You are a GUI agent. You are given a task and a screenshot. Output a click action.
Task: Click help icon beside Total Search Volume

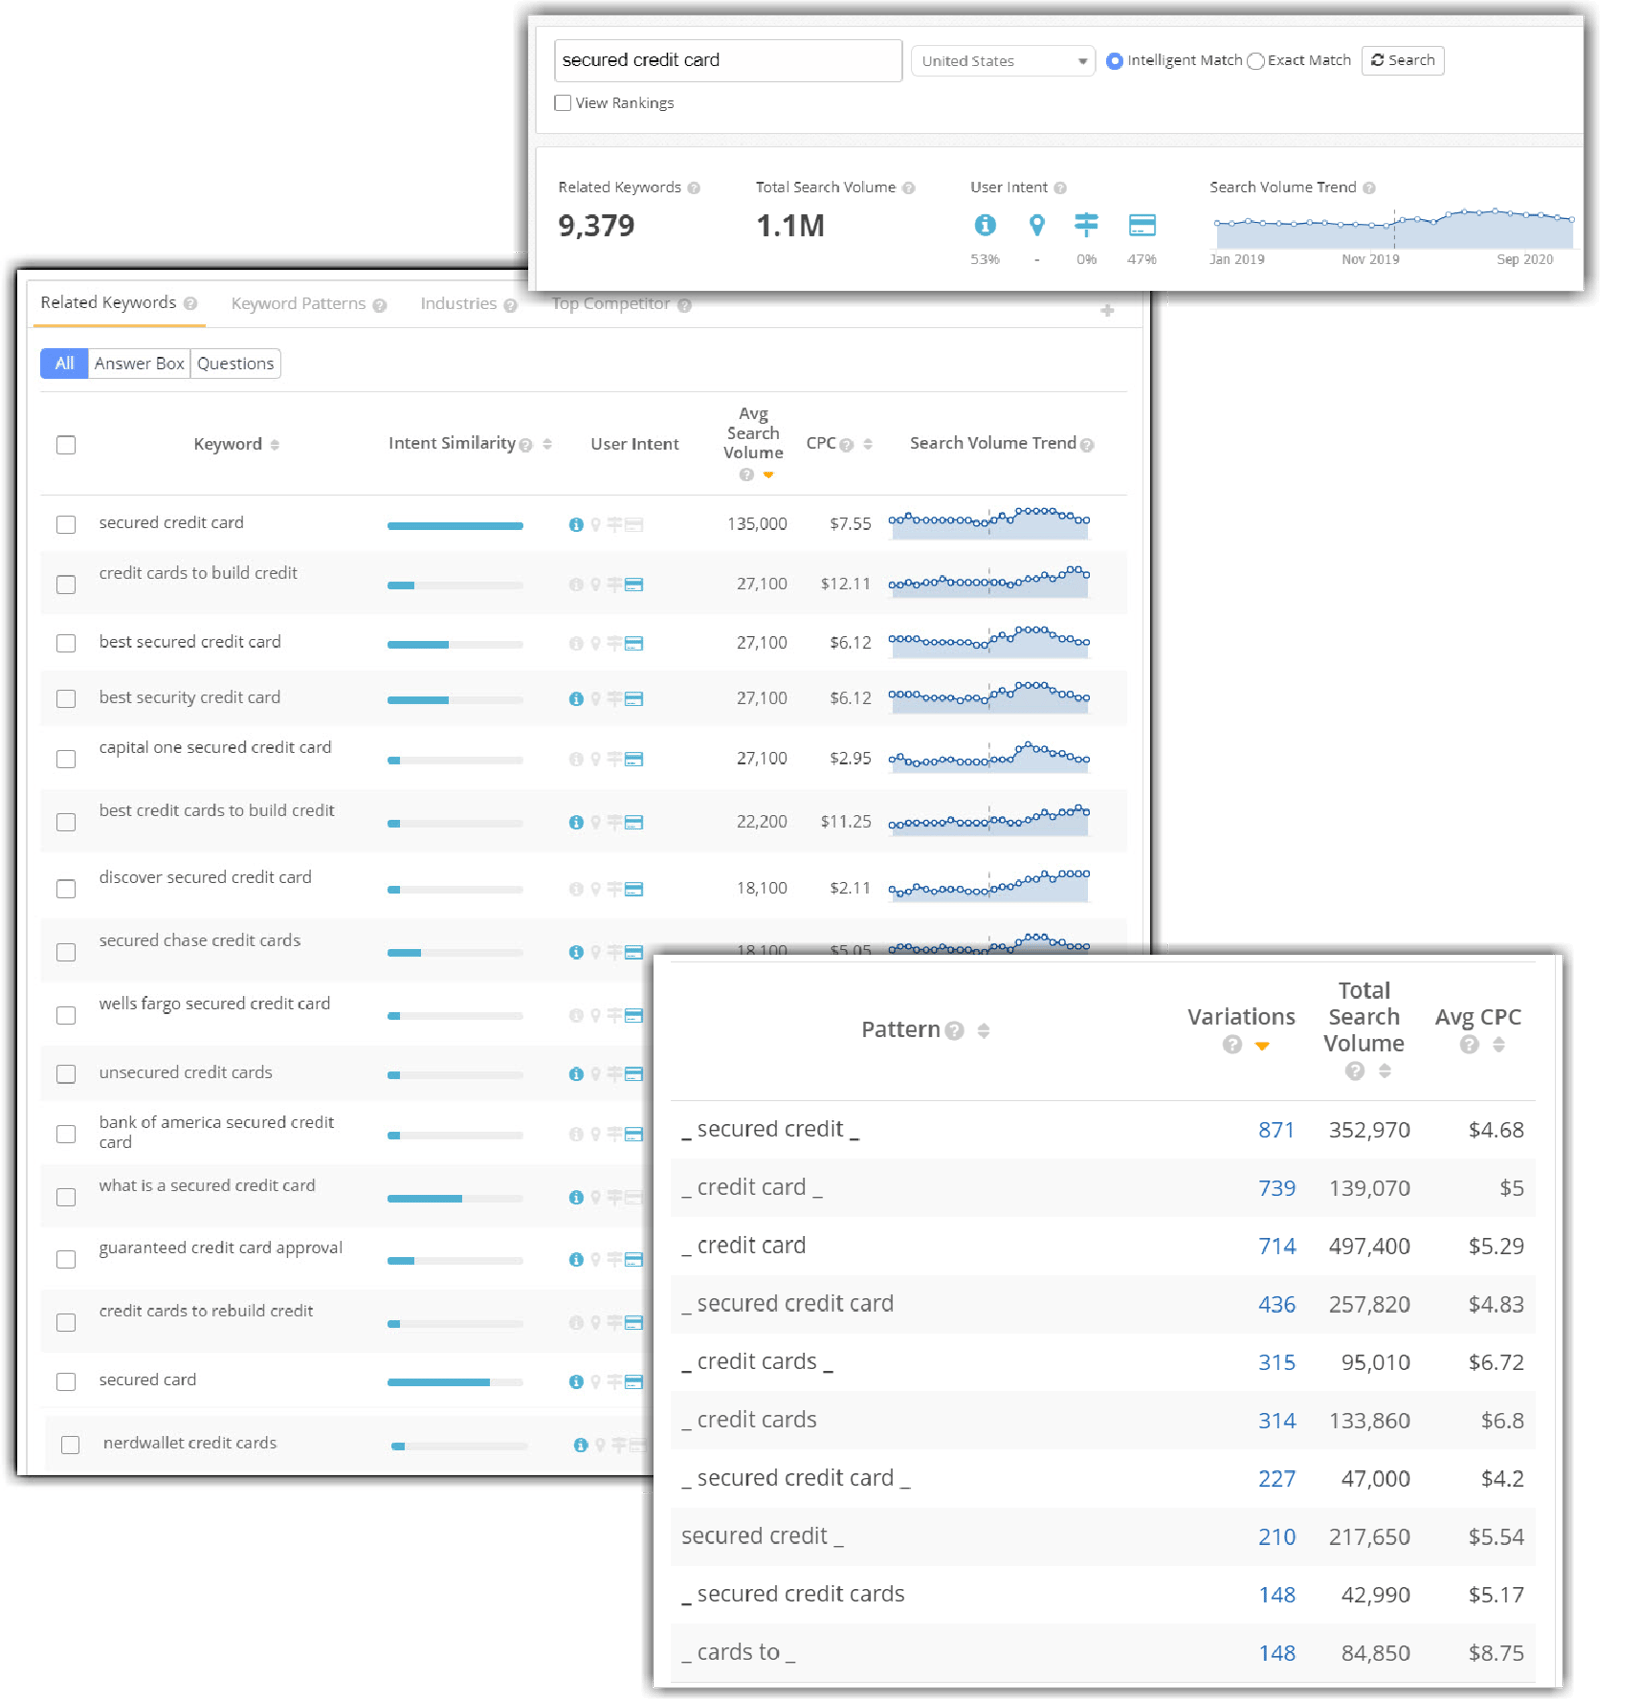[x=909, y=188]
